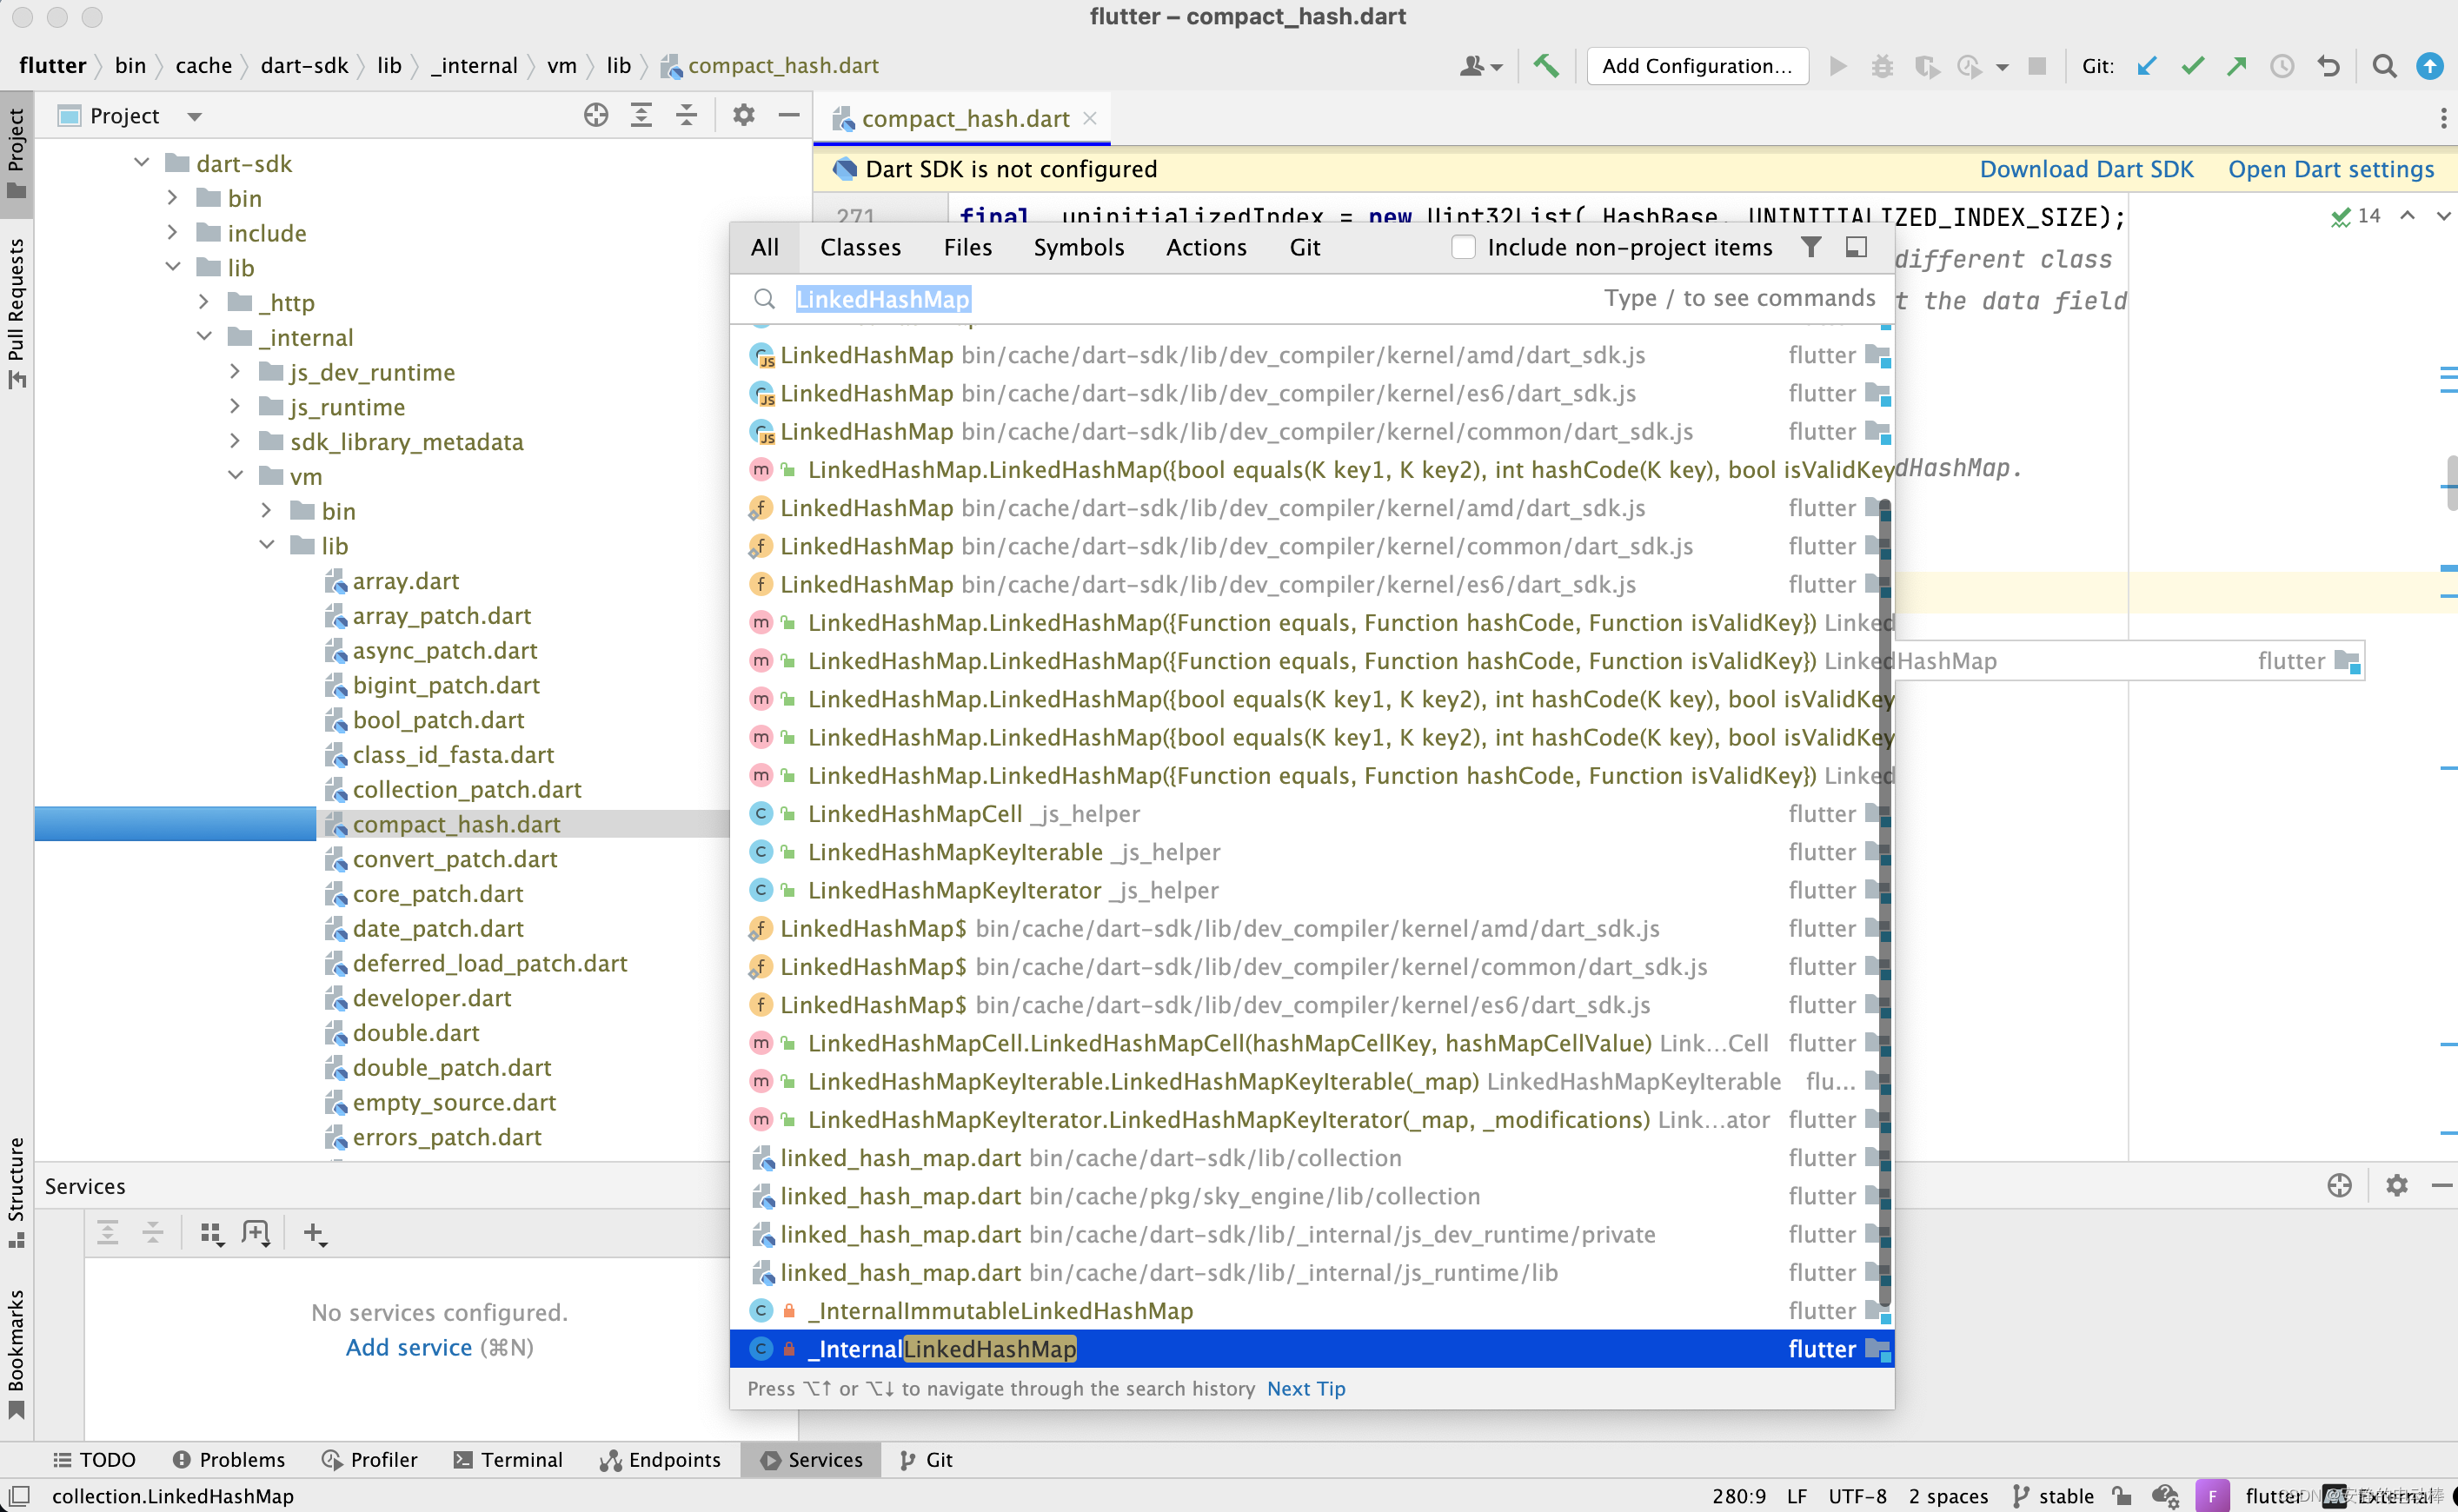Select _InternalLinkedHashMap in search results
Image resolution: width=2458 pixels, height=1512 pixels.
(x=943, y=1349)
